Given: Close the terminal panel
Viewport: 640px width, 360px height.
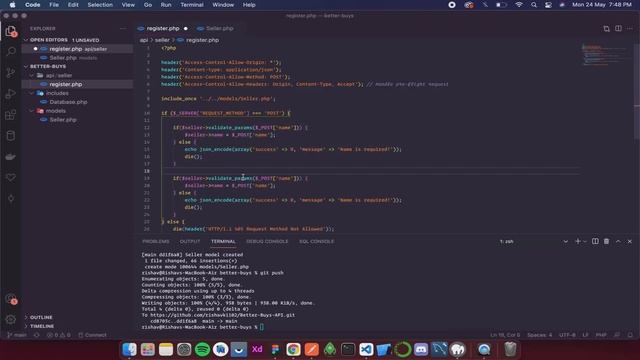Looking at the screenshot, I should pos(630,241).
